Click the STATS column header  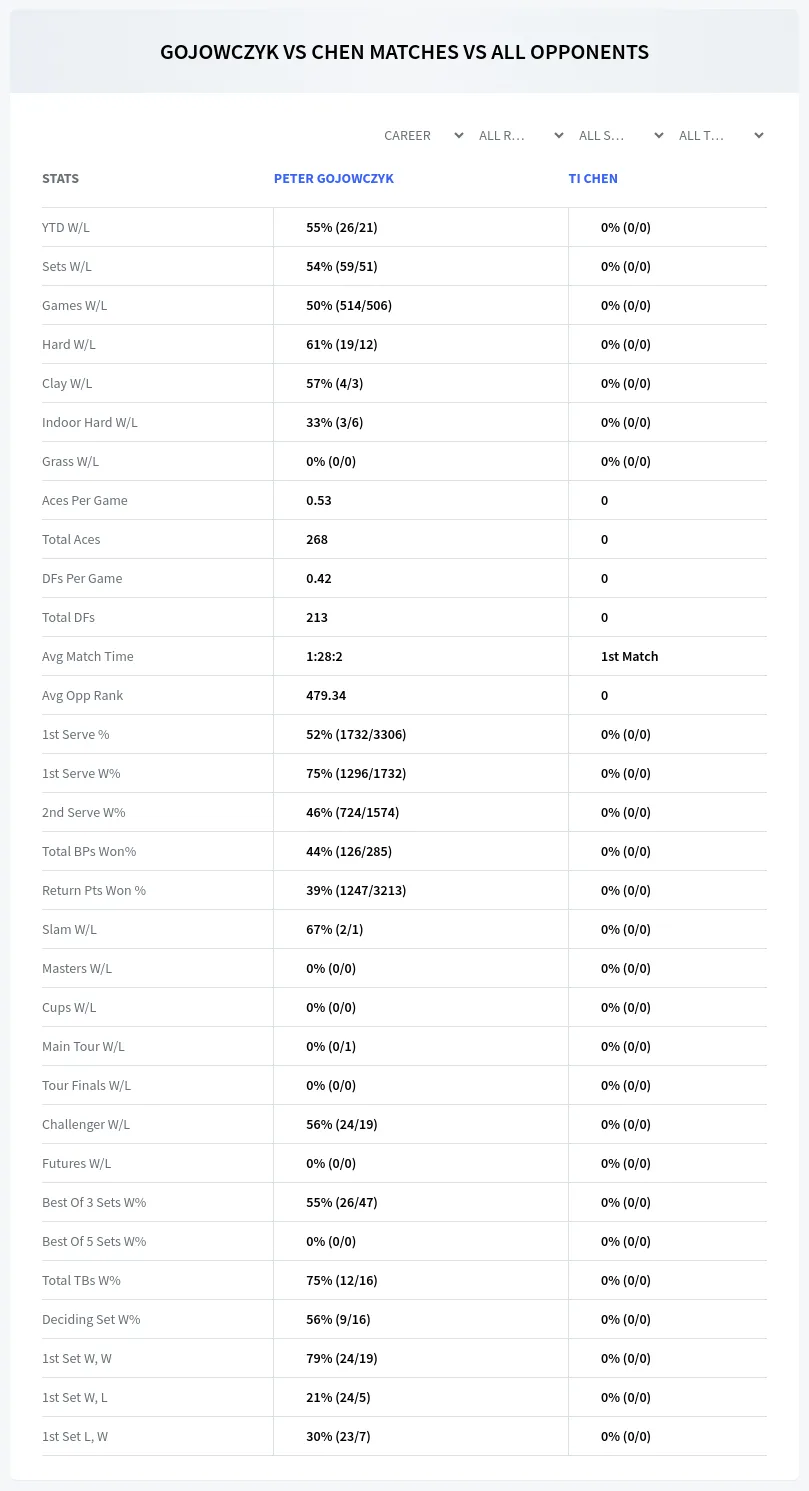coord(60,178)
